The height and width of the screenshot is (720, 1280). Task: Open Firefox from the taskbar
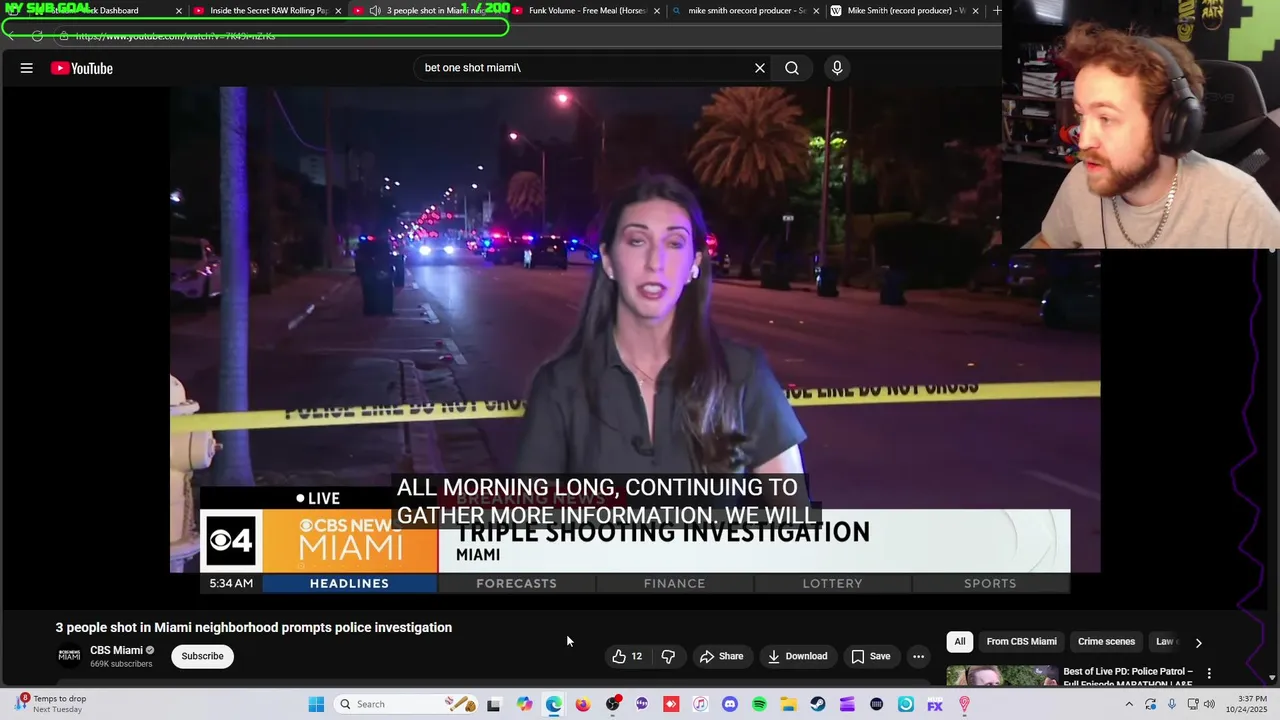583,704
